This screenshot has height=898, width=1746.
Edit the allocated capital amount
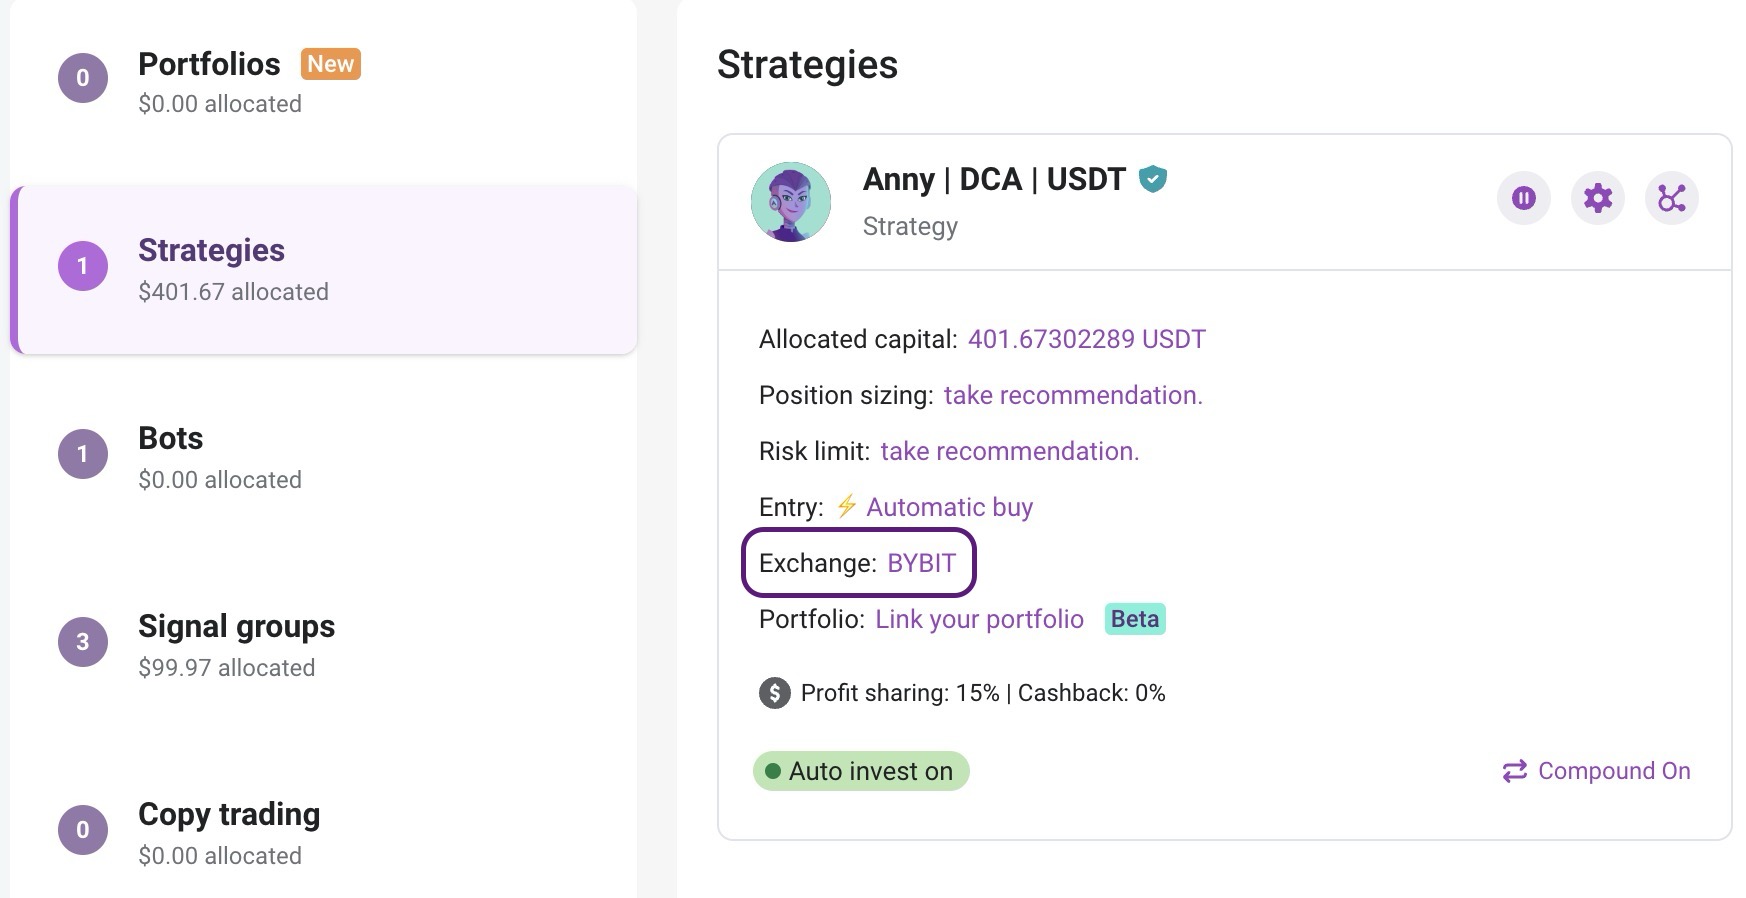point(1086,339)
